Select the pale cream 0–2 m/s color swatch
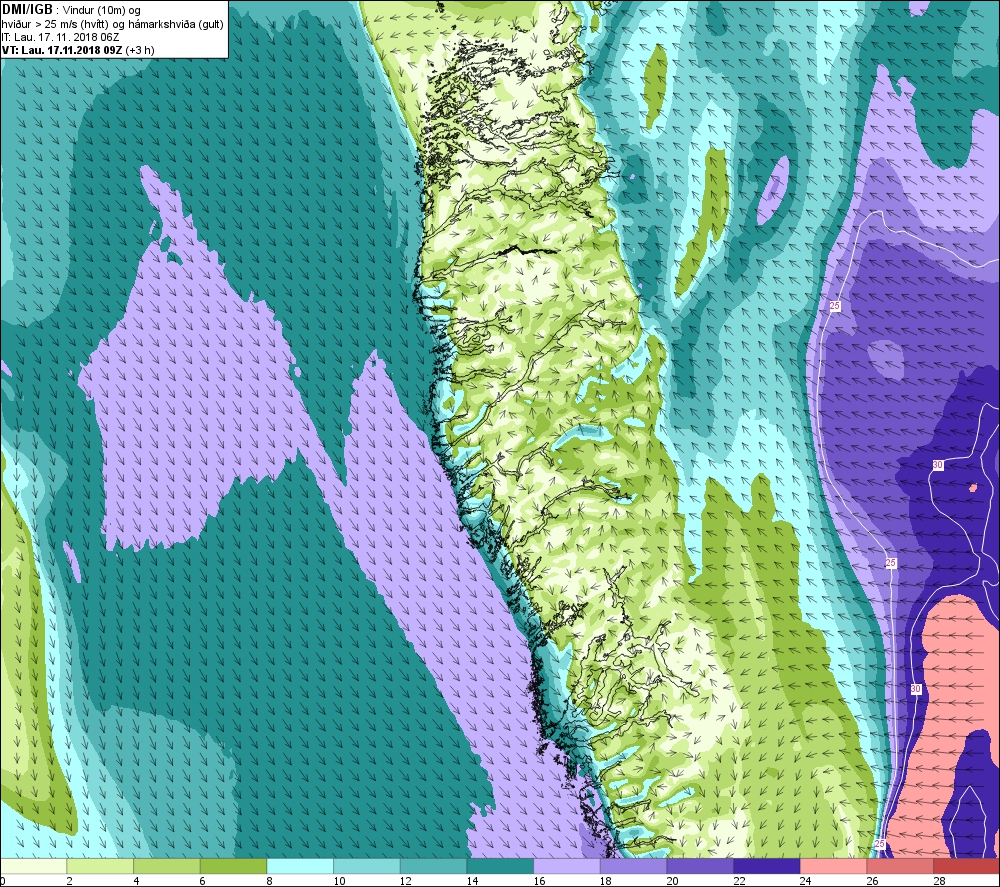Screen dimensions: 1000x887 [x=33, y=866]
